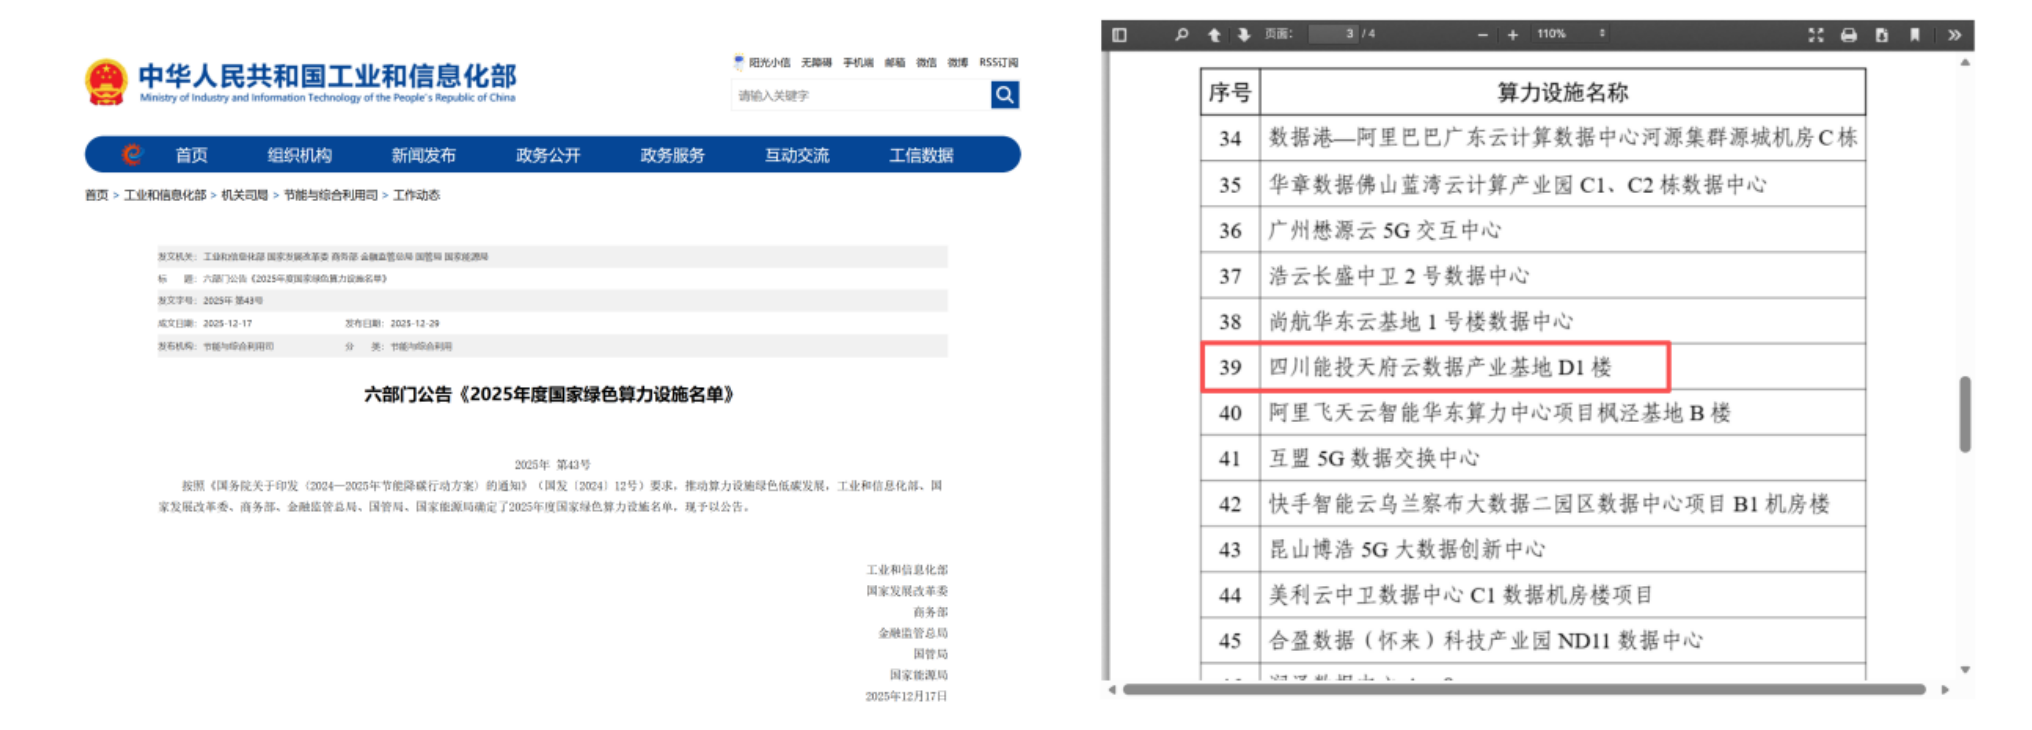Screen dimensions: 2032x730
Task: Zoom in with the plus button
Action: tap(1512, 35)
